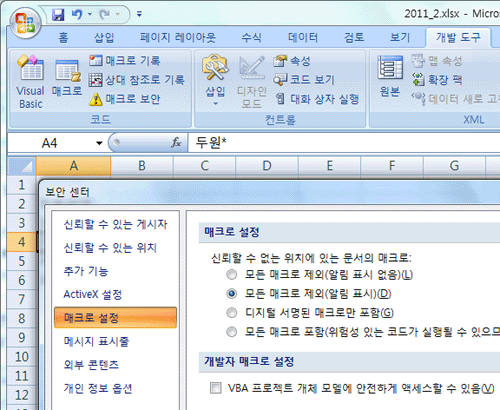Click the formula bar containing 두원*
This screenshot has width=500, height=410.
[x=344, y=143]
